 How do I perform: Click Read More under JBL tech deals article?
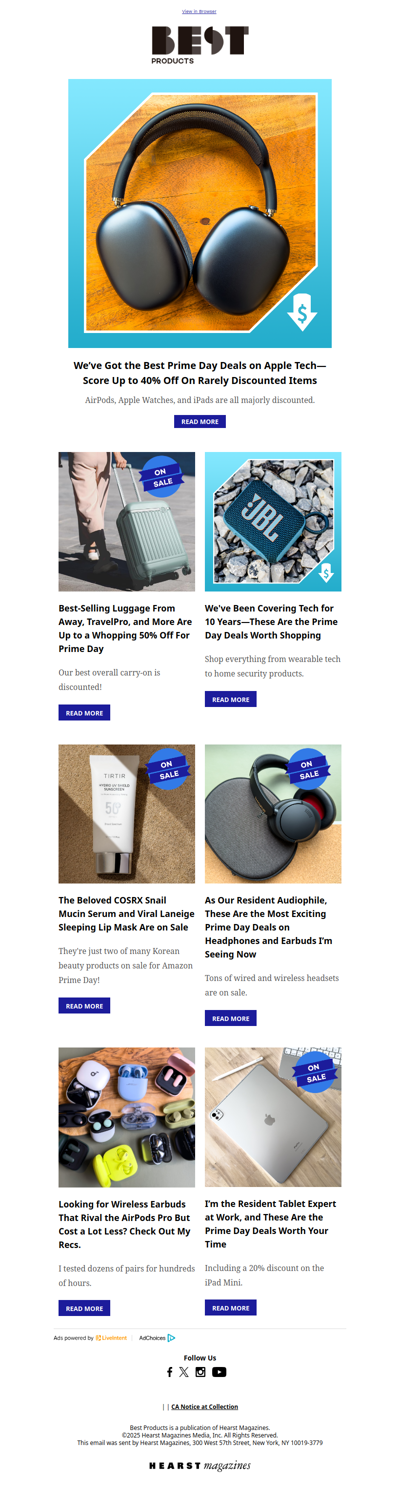click(x=231, y=699)
